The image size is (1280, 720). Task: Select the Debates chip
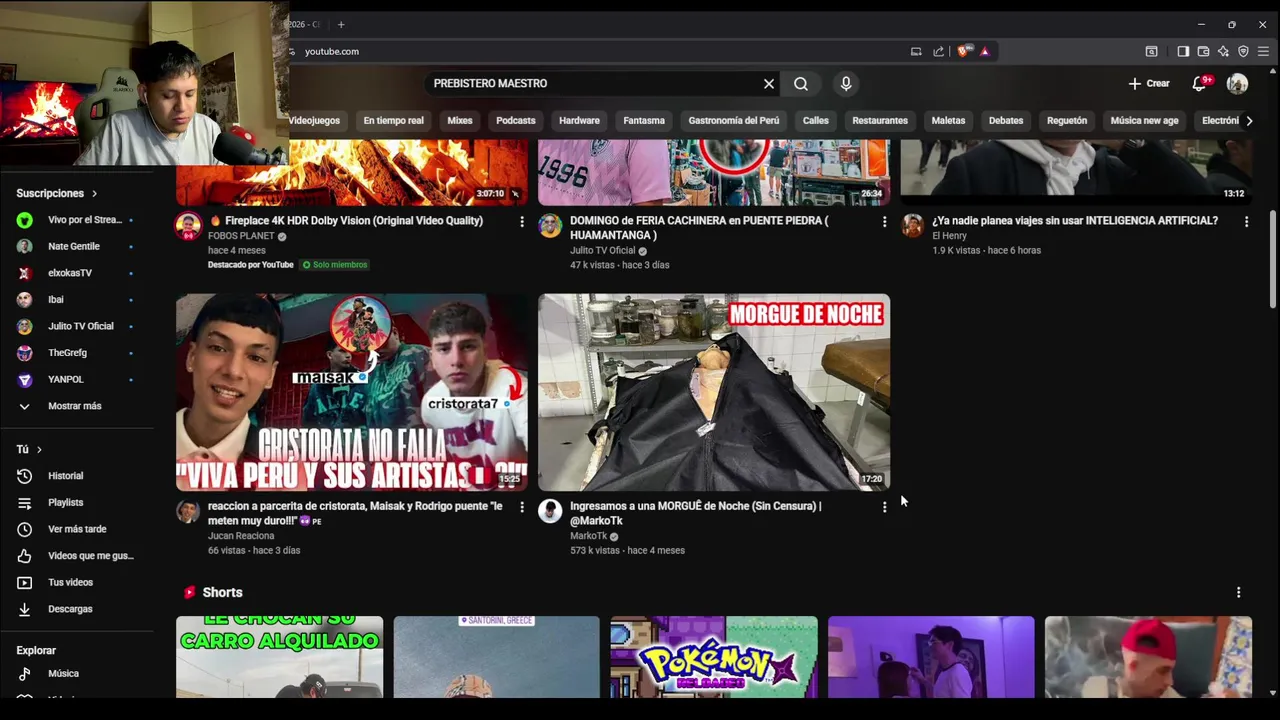coord(1006,121)
